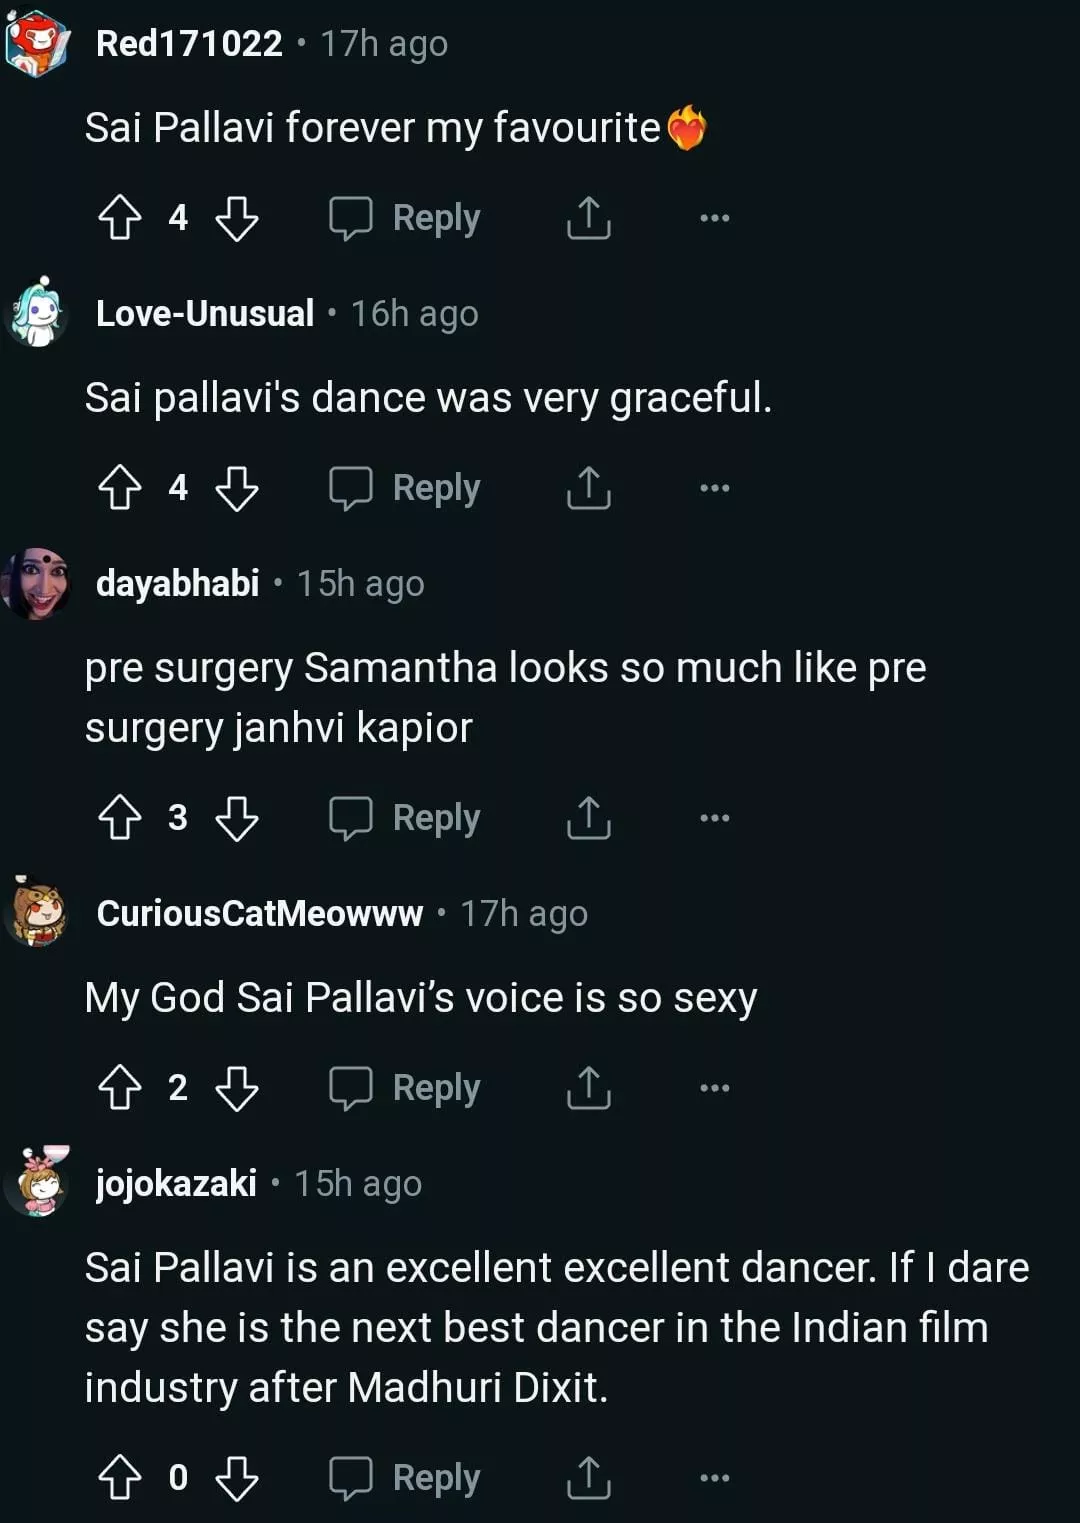Reply to Red171022's comment

pos(405,217)
